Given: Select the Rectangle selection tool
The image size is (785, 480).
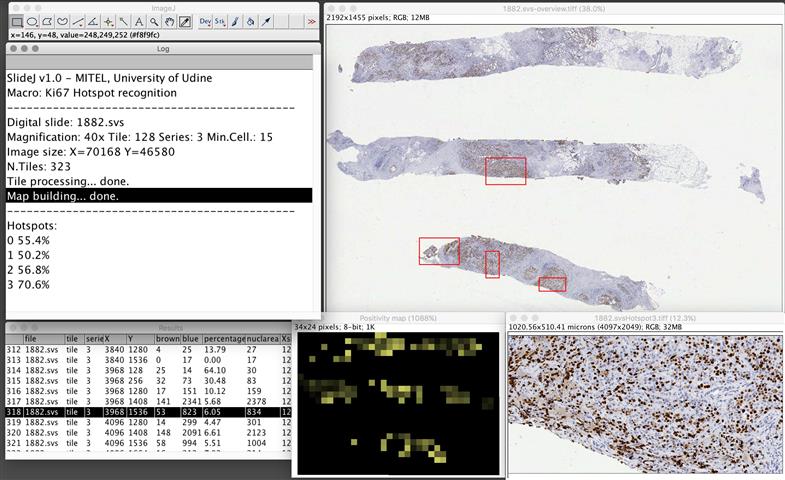Looking at the screenshot, I should click(x=17, y=21).
